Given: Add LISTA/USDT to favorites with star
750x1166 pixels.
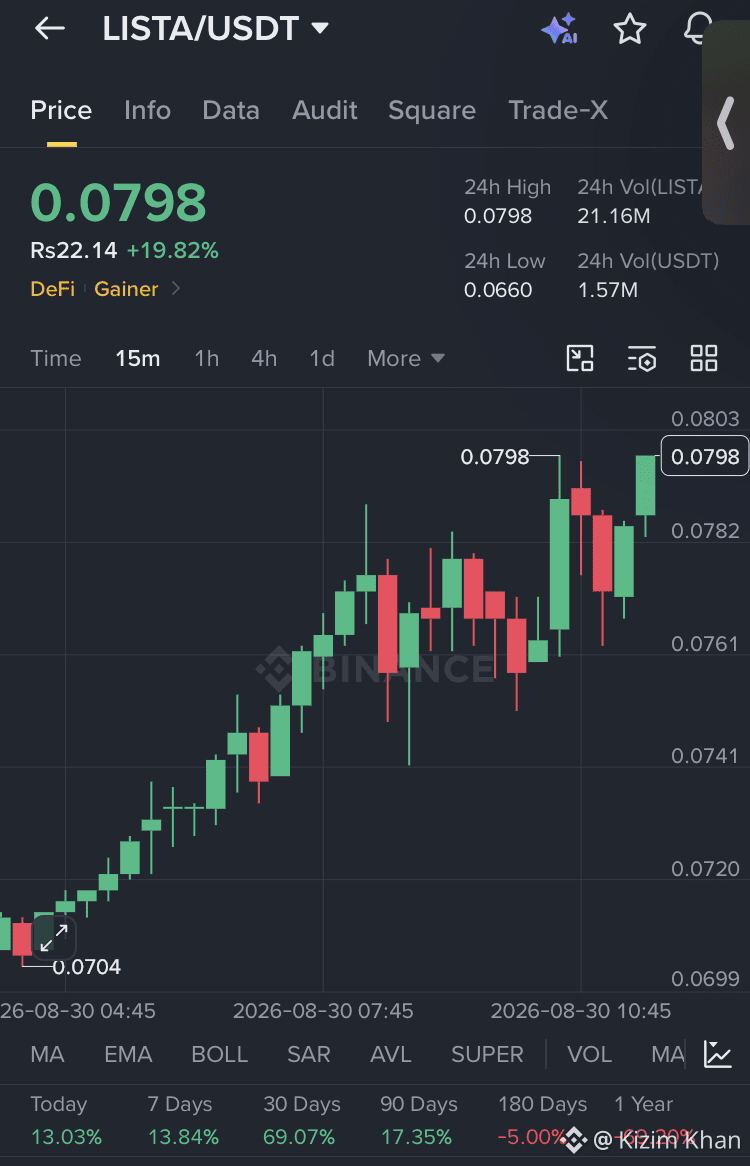Looking at the screenshot, I should (x=630, y=29).
